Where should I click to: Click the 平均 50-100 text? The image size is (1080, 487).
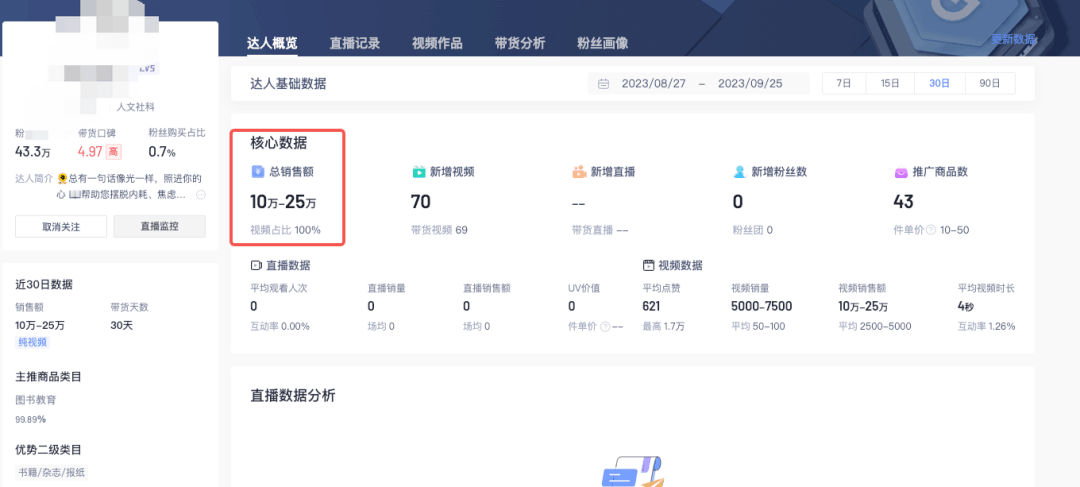[758, 327]
